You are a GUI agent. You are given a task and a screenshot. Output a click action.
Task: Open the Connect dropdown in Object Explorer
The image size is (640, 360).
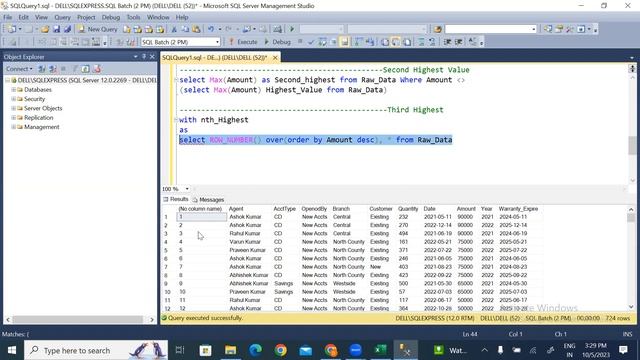tap(19, 69)
